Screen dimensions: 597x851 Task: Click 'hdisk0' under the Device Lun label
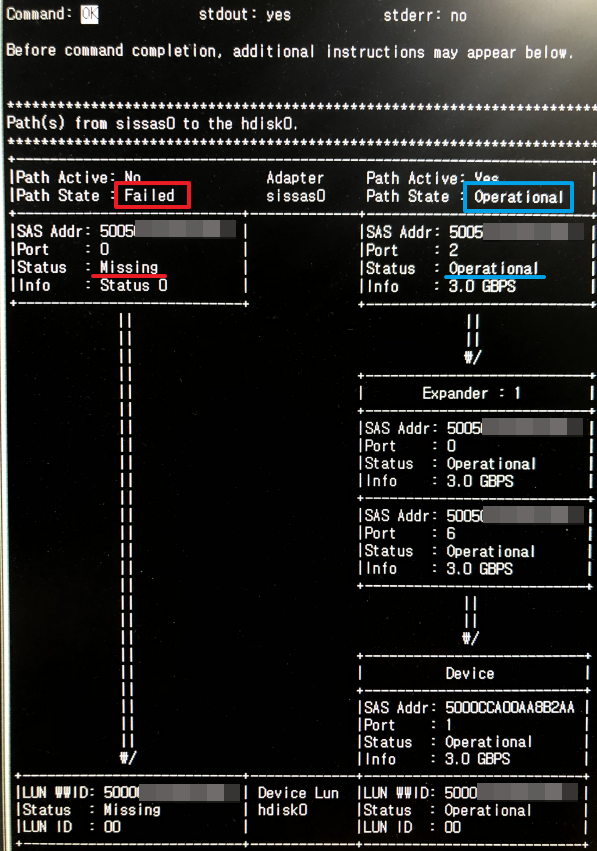click(x=282, y=810)
